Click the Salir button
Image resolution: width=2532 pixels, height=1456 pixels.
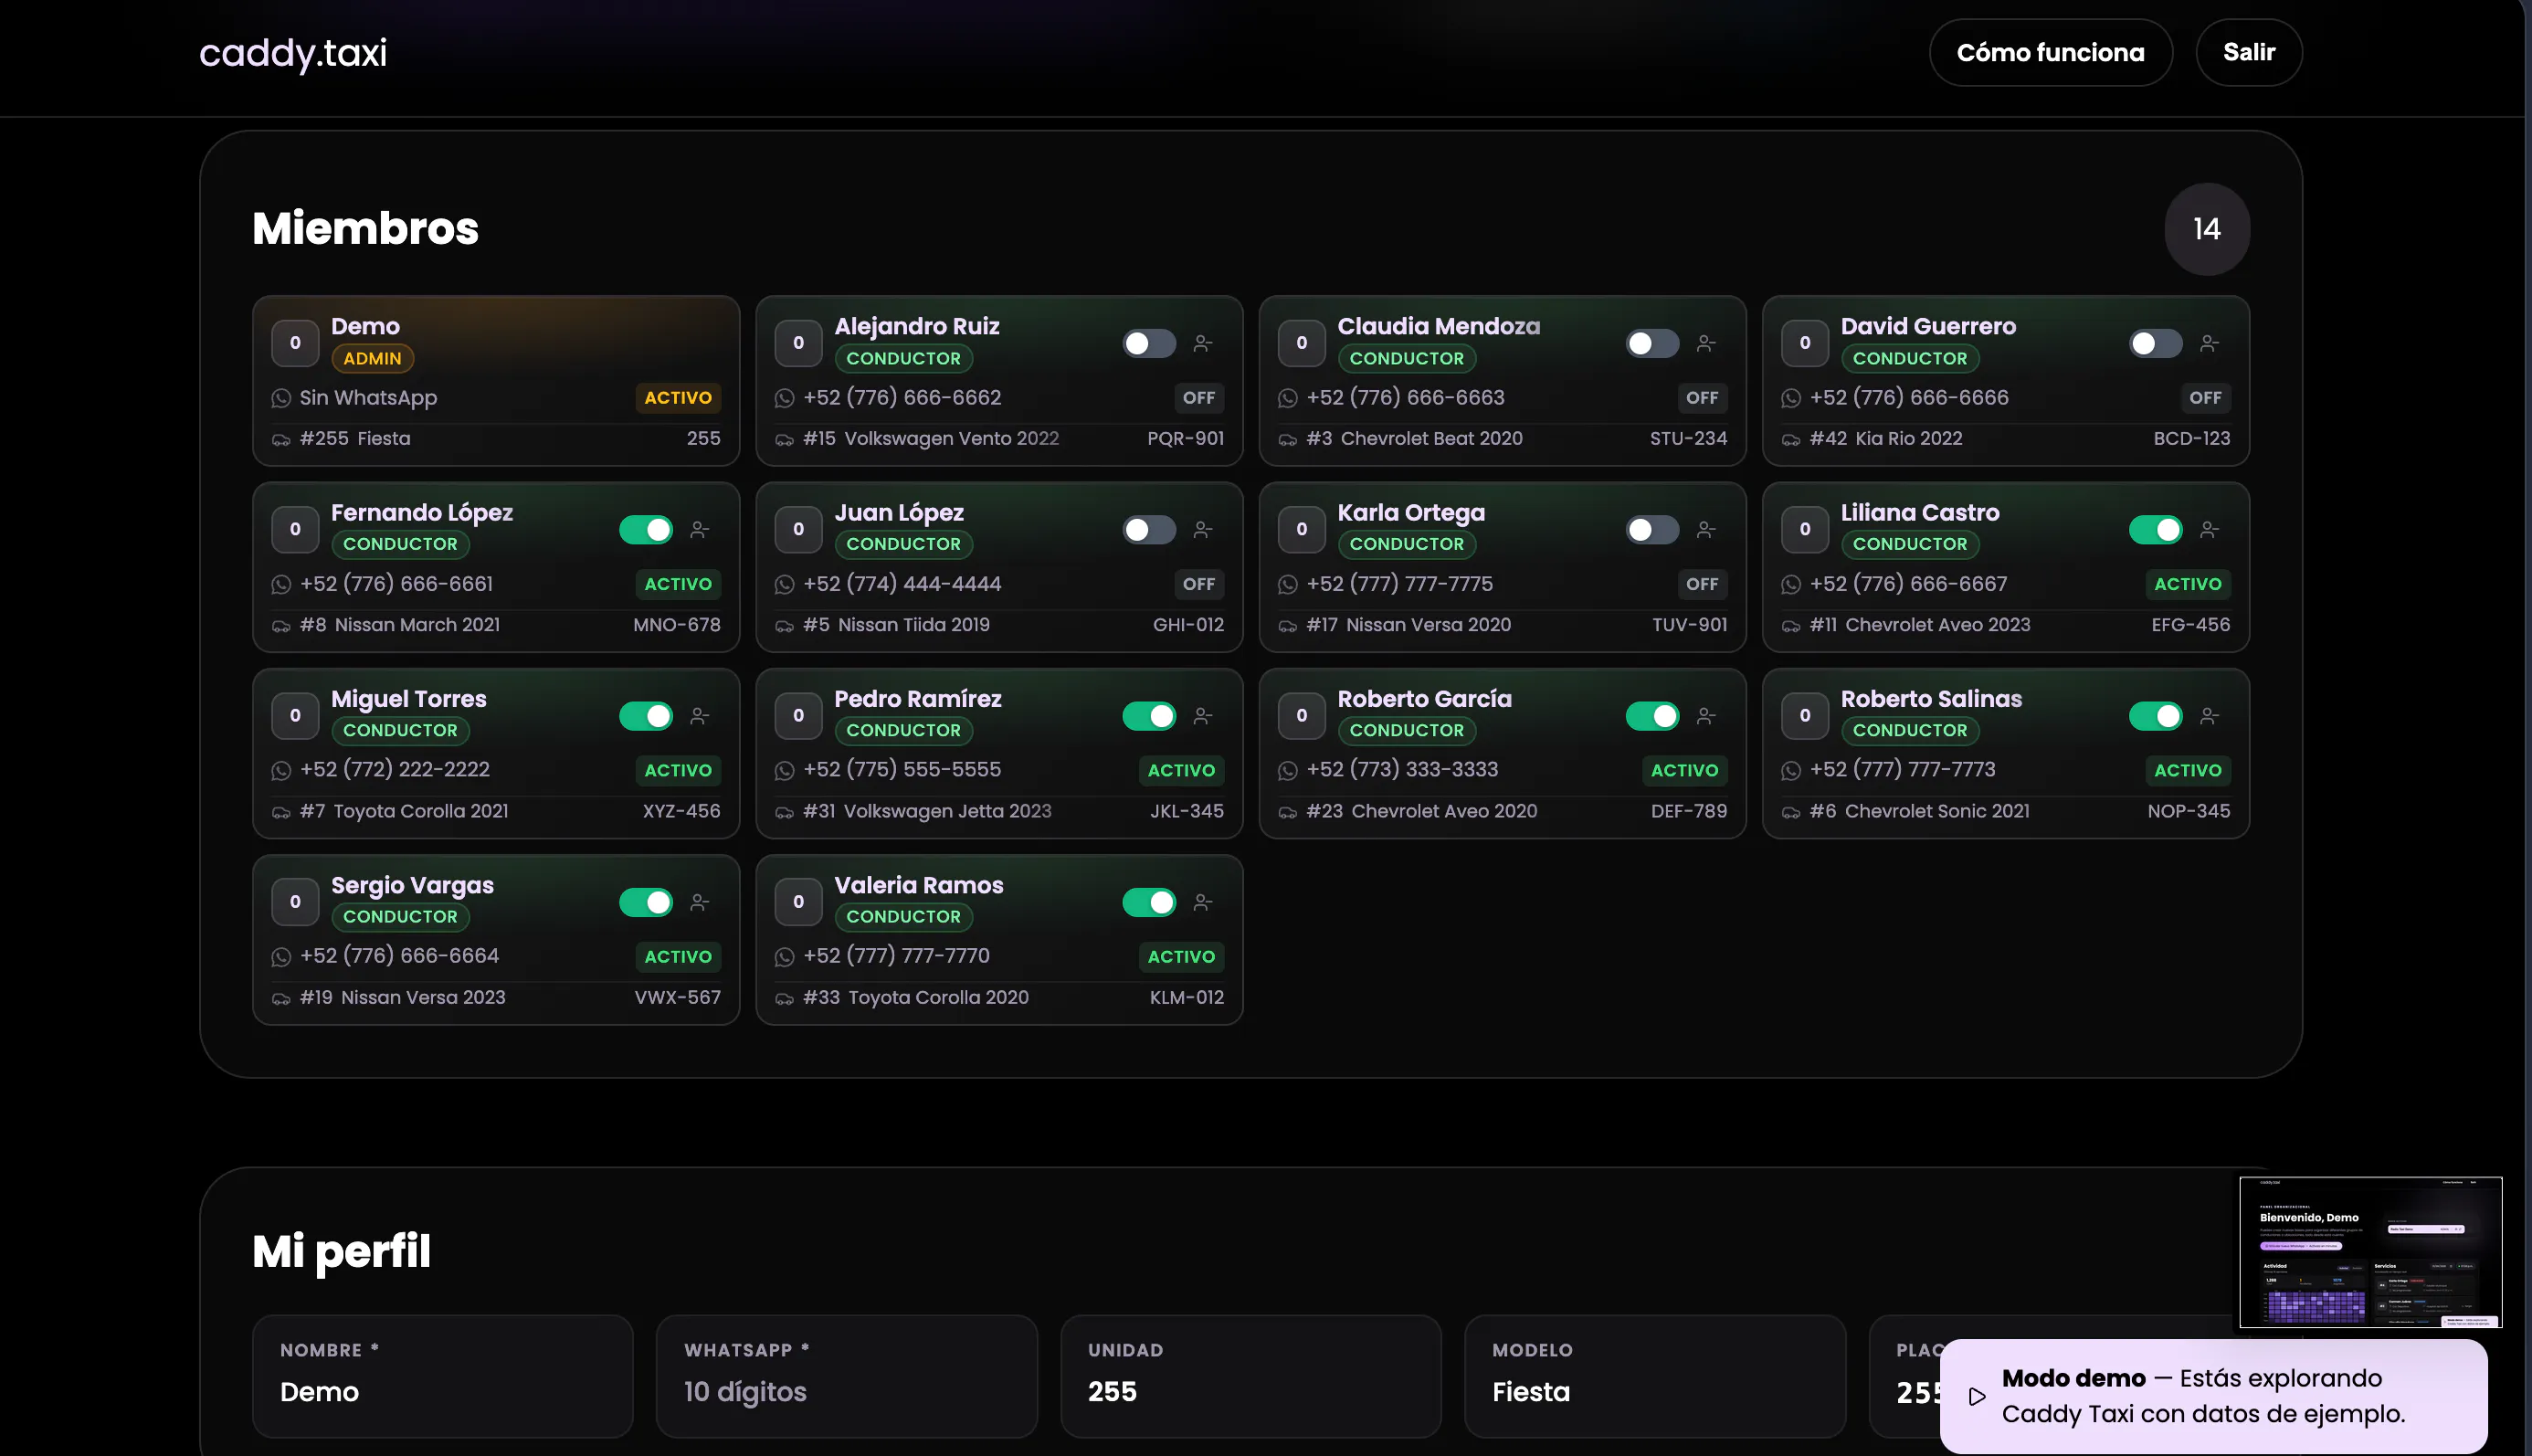[2249, 52]
